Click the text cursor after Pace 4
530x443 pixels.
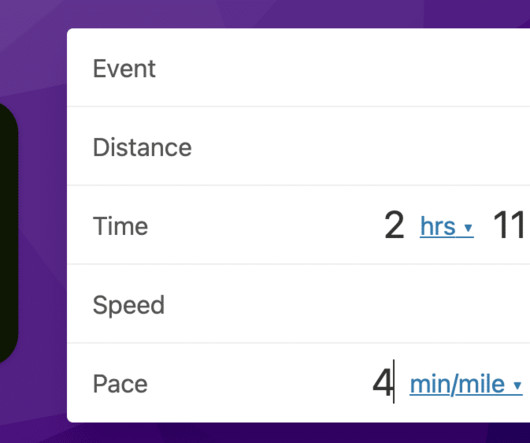[393, 382]
